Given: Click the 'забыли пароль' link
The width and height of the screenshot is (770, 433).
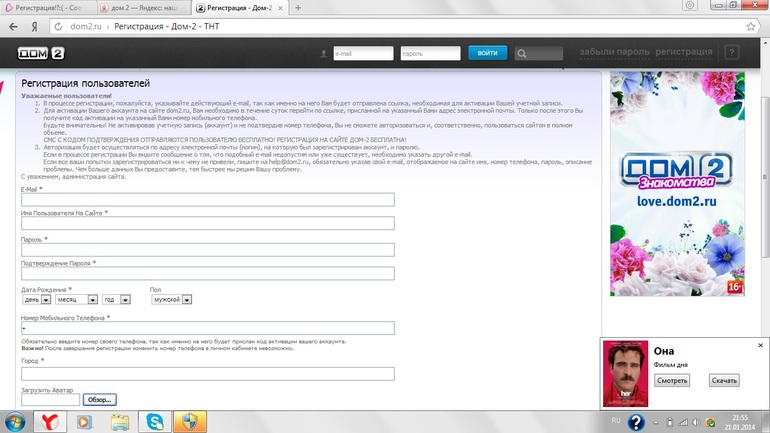Looking at the screenshot, I should click(x=614, y=51).
